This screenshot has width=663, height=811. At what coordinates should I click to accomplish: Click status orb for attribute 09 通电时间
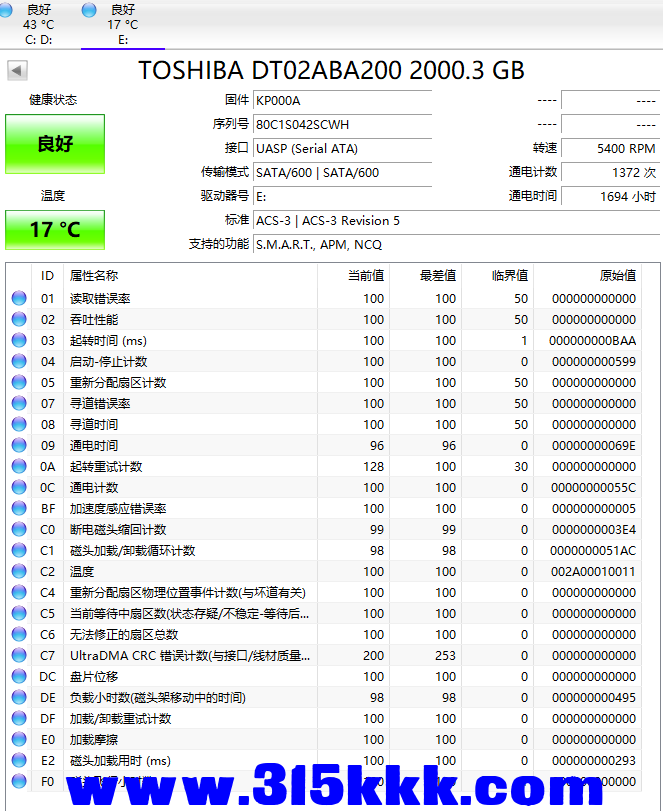coord(19,445)
